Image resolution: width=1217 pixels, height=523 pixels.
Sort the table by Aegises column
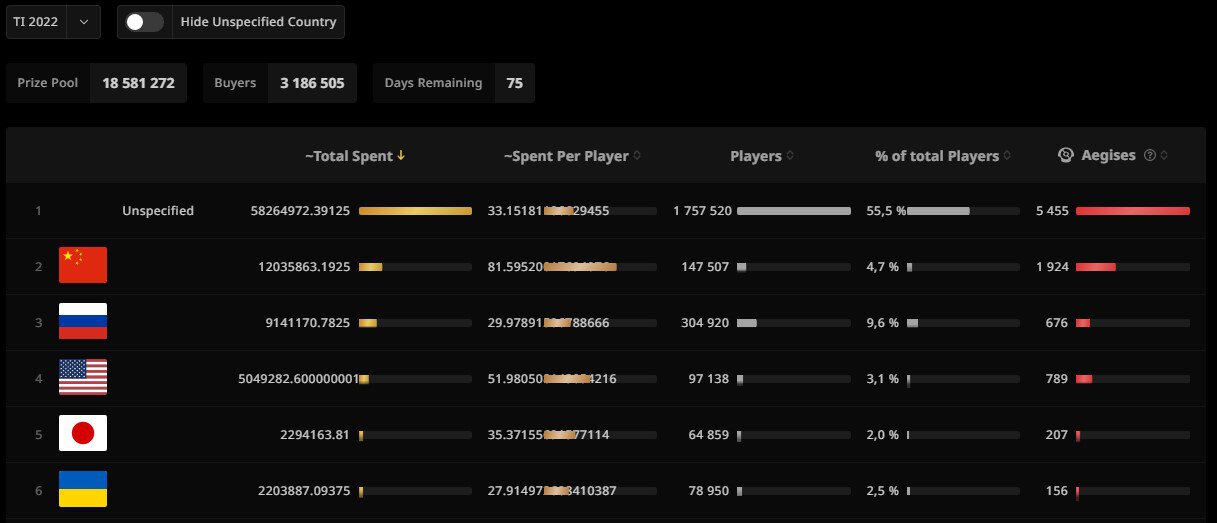tap(1107, 156)
